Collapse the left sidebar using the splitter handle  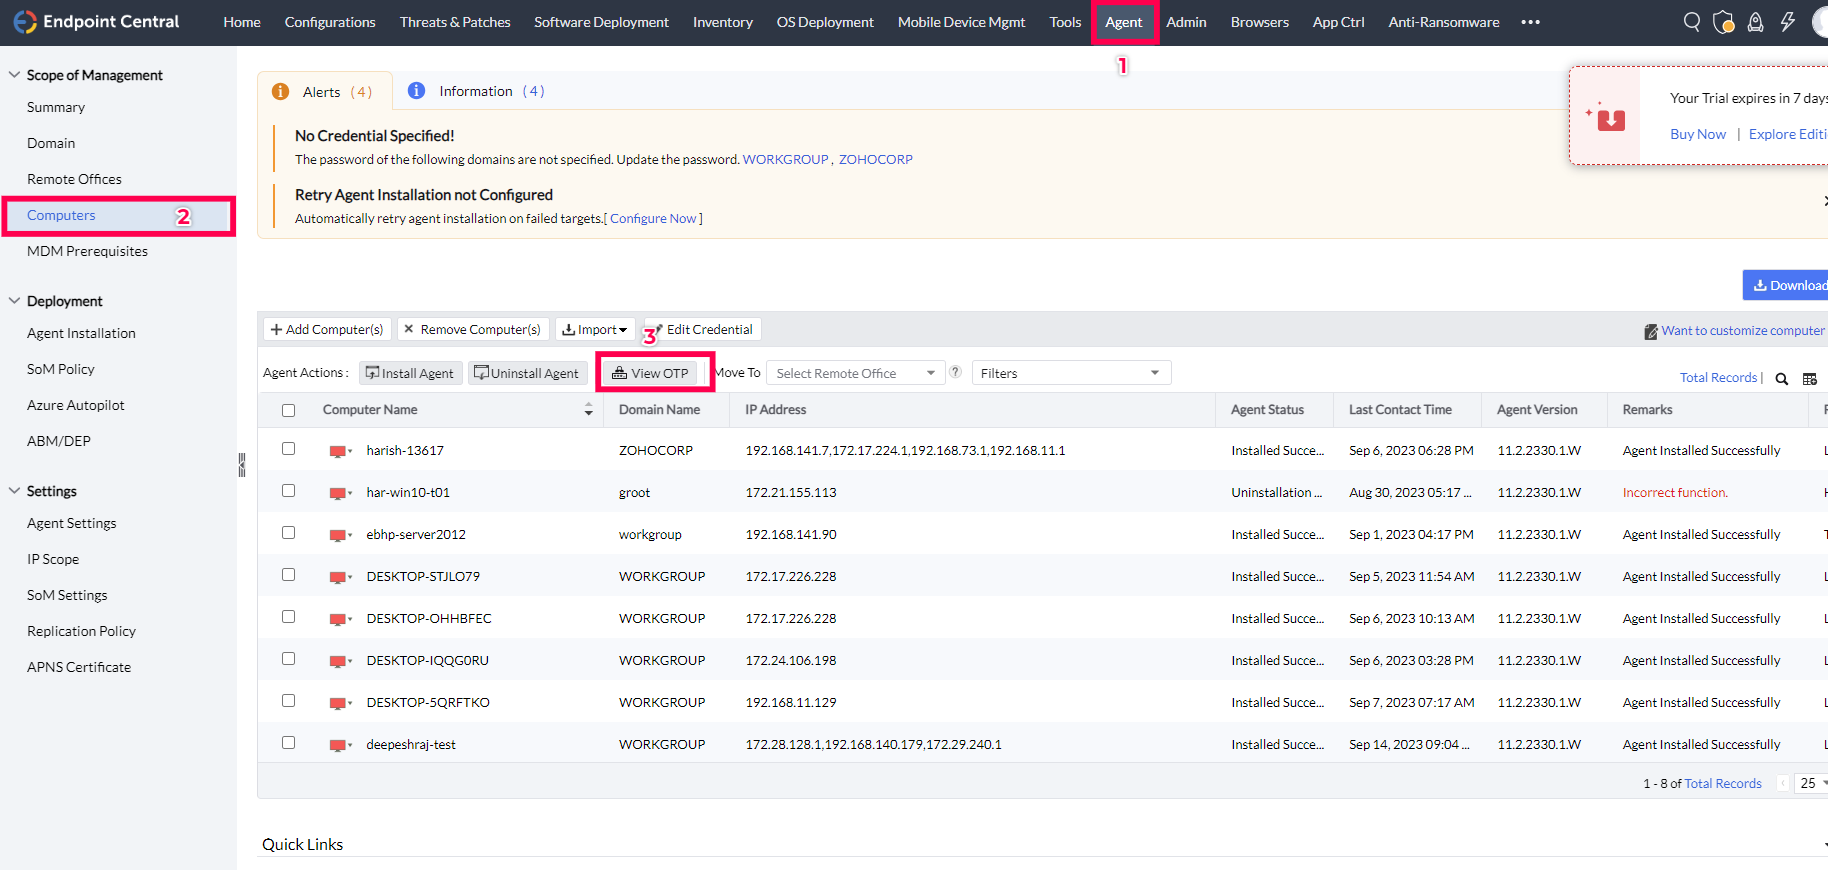point(241,465)
